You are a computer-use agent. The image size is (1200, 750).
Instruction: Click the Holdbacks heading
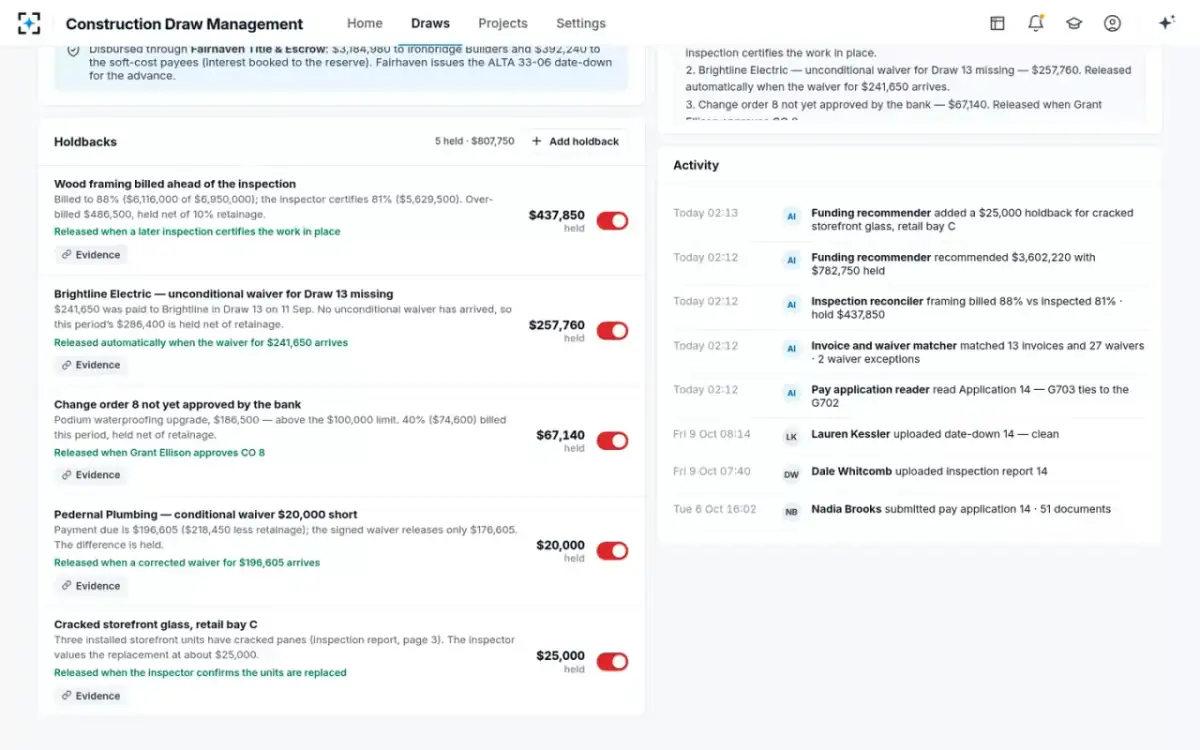tap(85, 142)
